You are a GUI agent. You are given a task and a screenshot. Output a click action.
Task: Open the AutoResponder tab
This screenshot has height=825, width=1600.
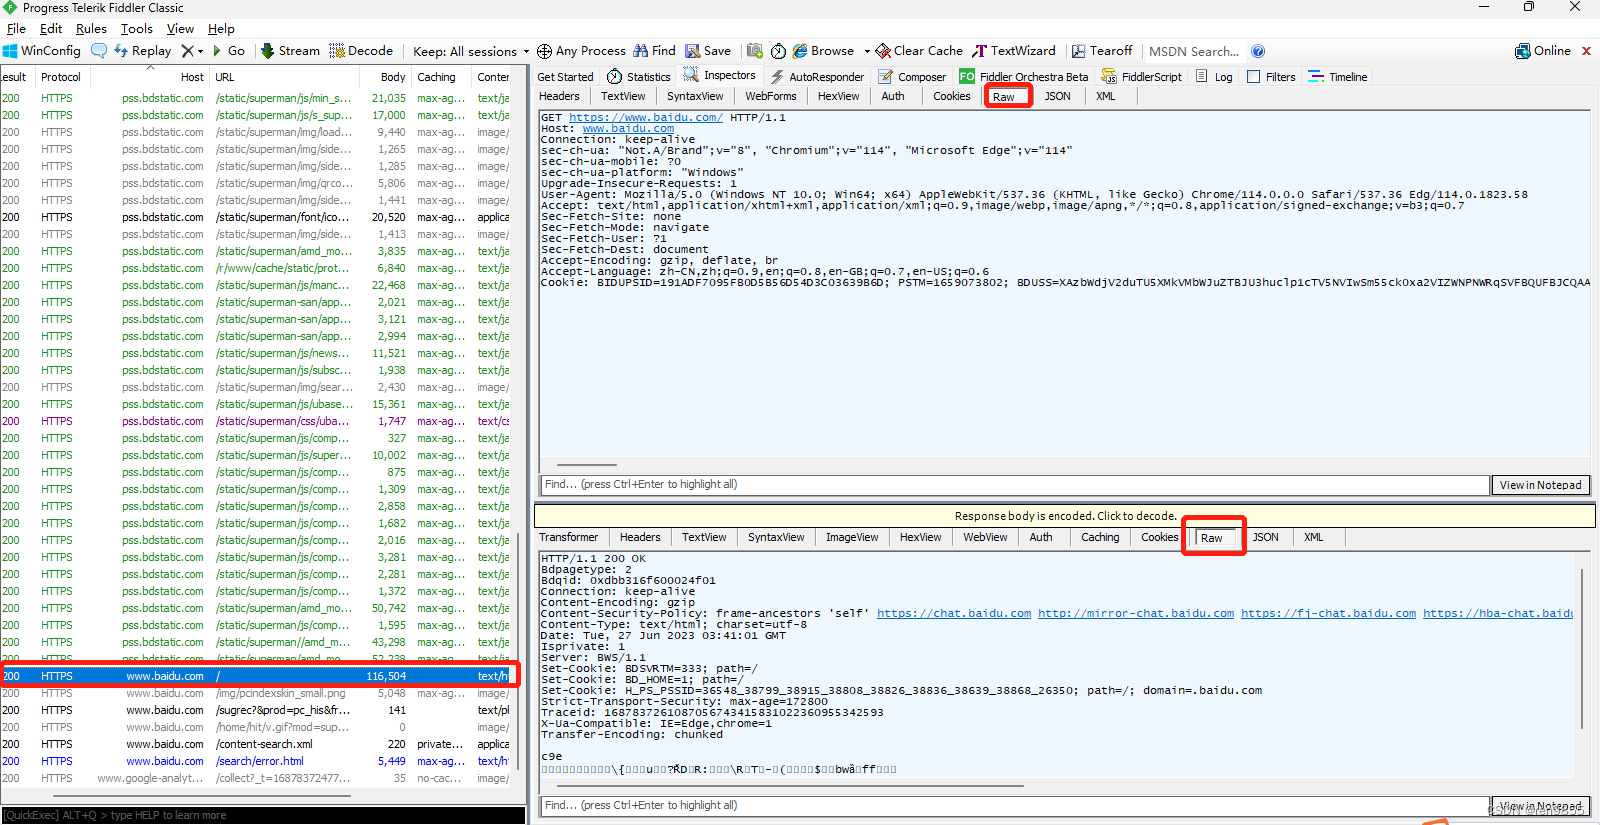[817, 77]
